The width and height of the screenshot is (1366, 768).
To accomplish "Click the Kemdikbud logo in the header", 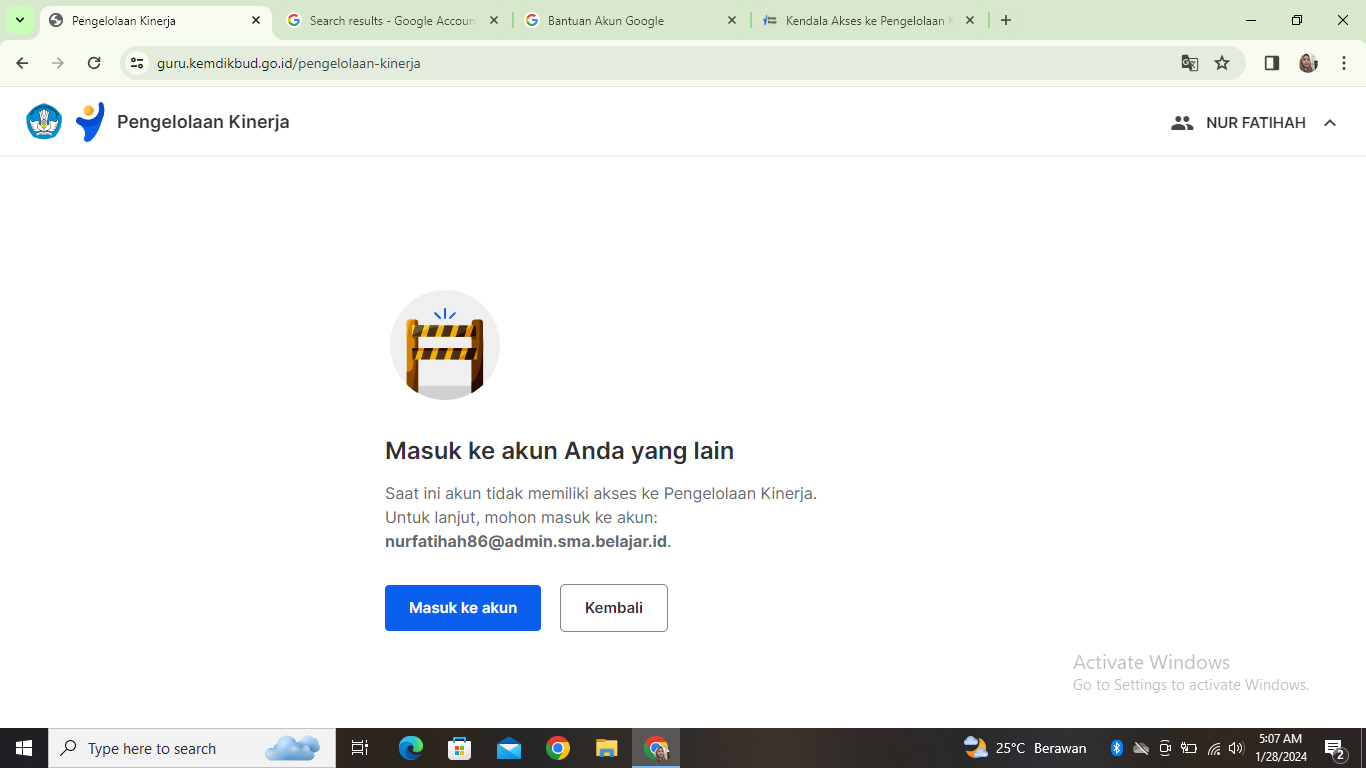I will tap(44, 122).
